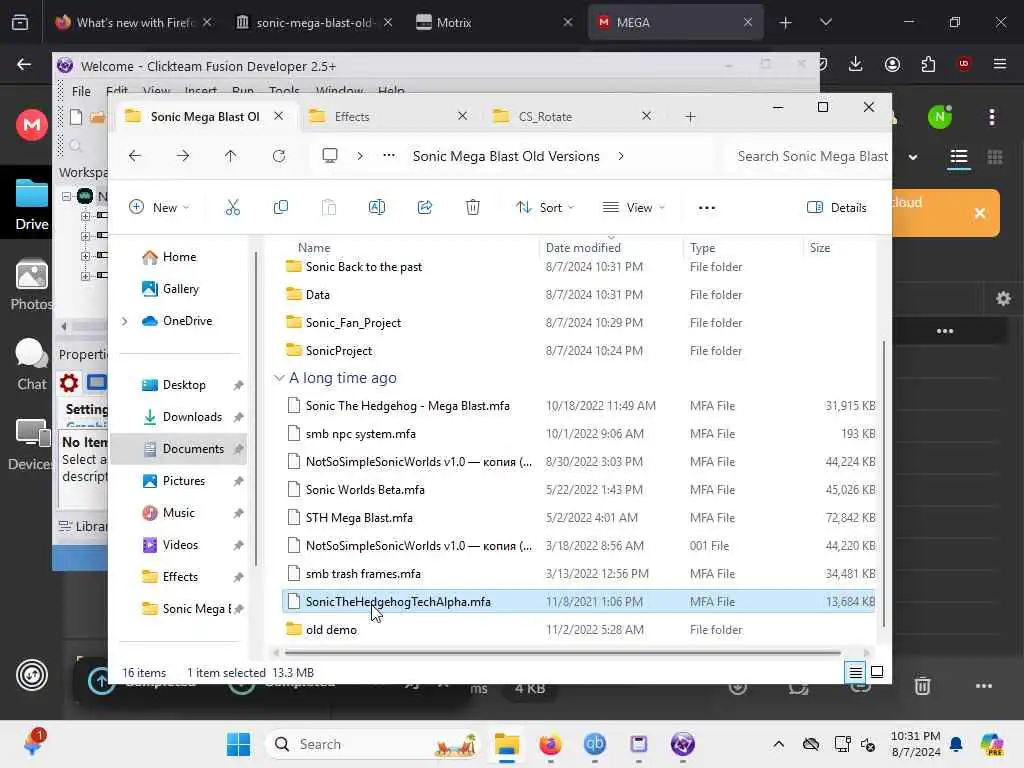Open MEGA user avatar N
The height and width of the screenshot is (768, 1024).
click(940, 118)
